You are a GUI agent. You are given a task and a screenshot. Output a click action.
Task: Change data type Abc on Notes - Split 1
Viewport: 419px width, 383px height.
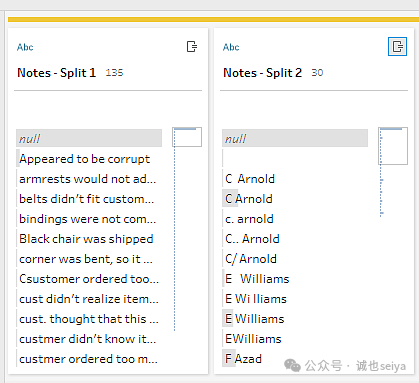25,47
